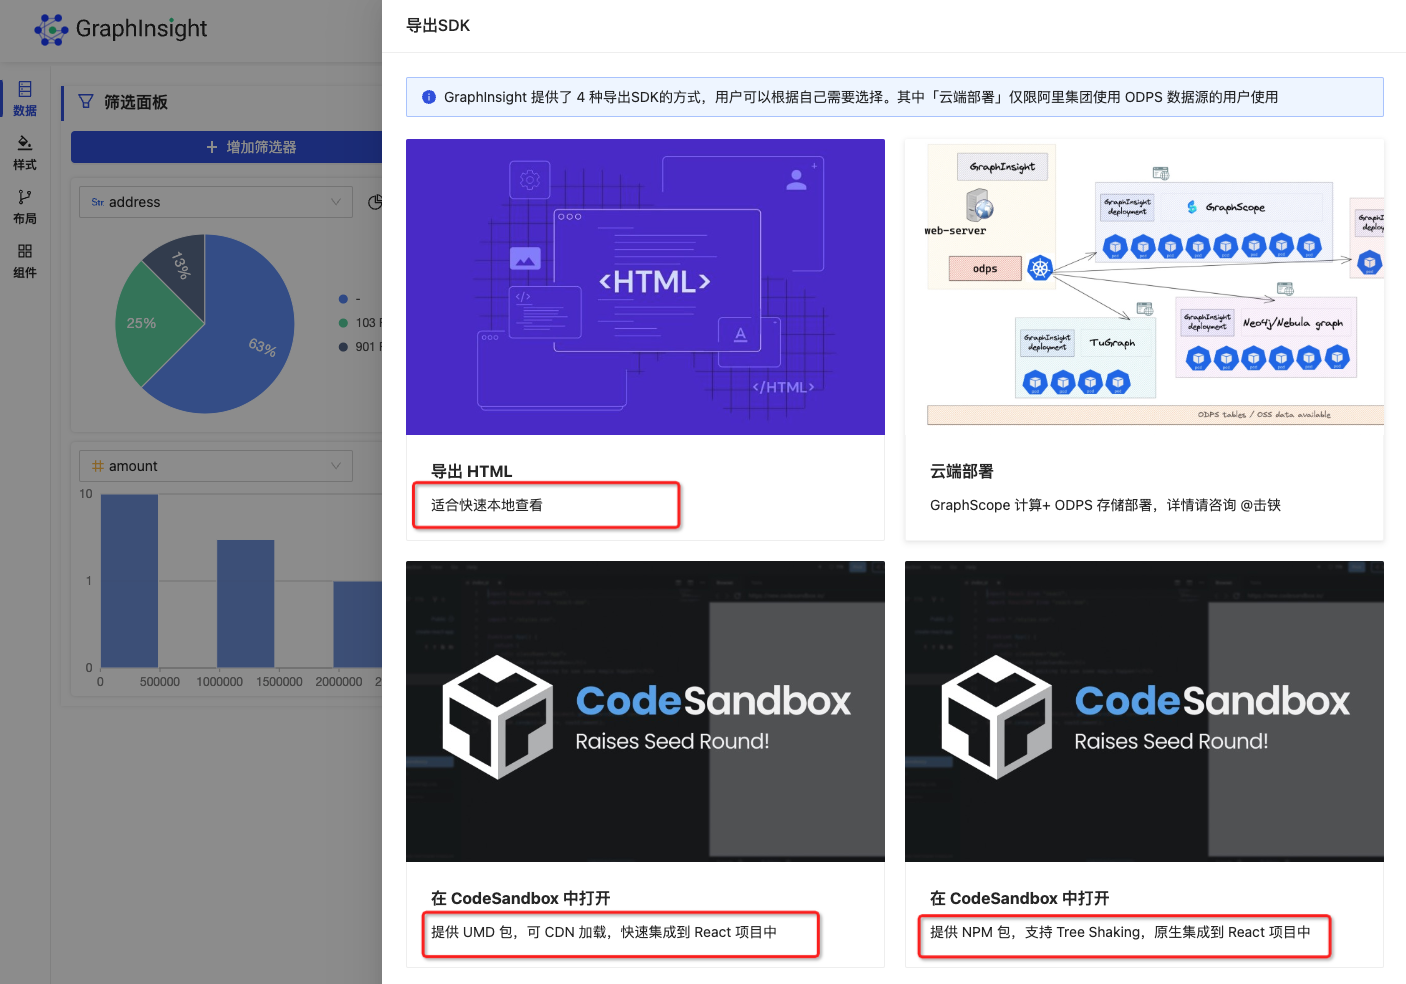The width and height of the screenshot is (1406, 984).
Task: Click the 适合快速本地查看 description text
Action: 487,505
